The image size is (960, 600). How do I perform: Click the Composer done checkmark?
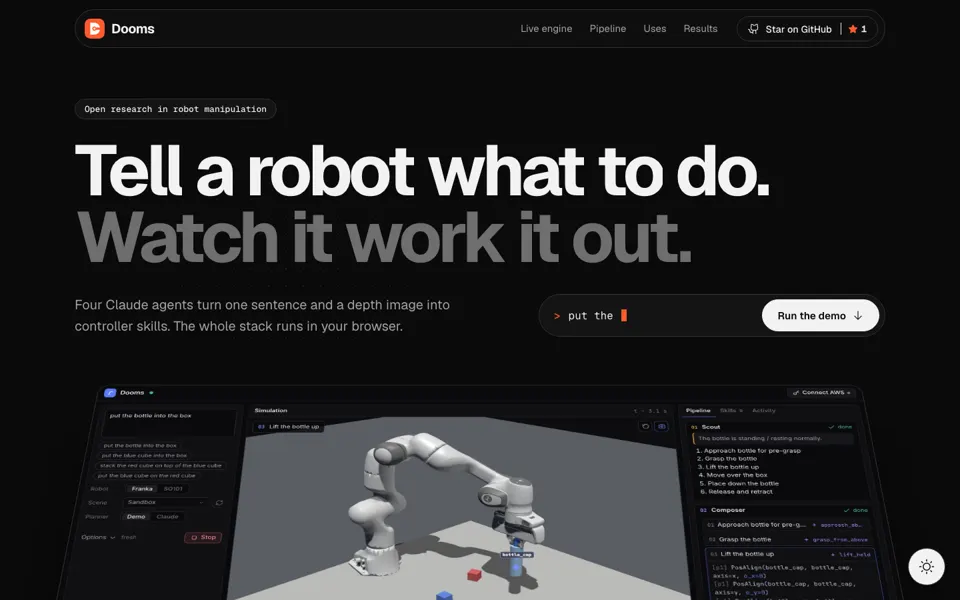[x=847, y=510]
